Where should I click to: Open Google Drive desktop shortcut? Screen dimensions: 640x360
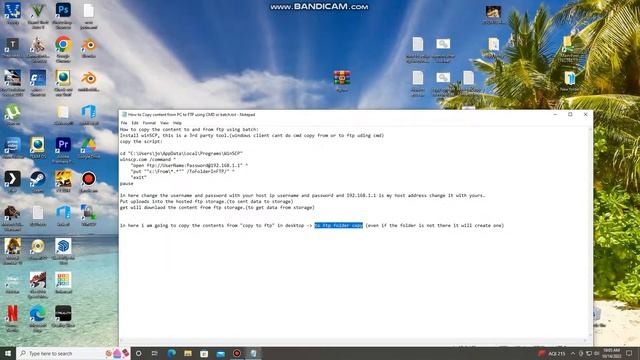coord(89,148)
